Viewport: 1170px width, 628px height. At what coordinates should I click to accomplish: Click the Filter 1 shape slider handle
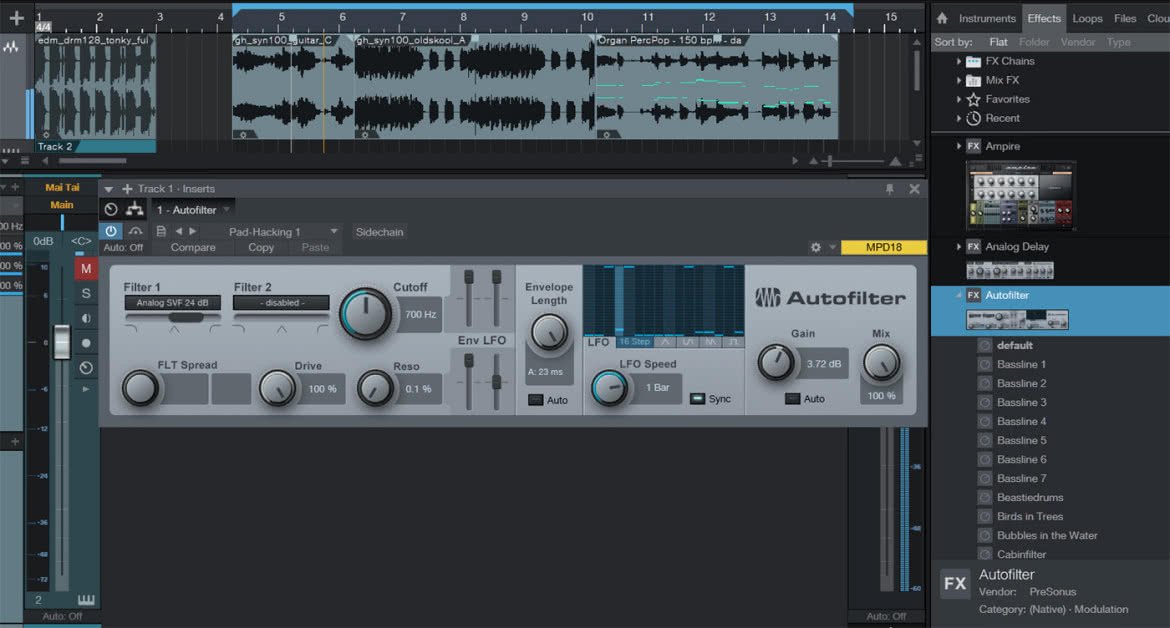pos(186,317)
